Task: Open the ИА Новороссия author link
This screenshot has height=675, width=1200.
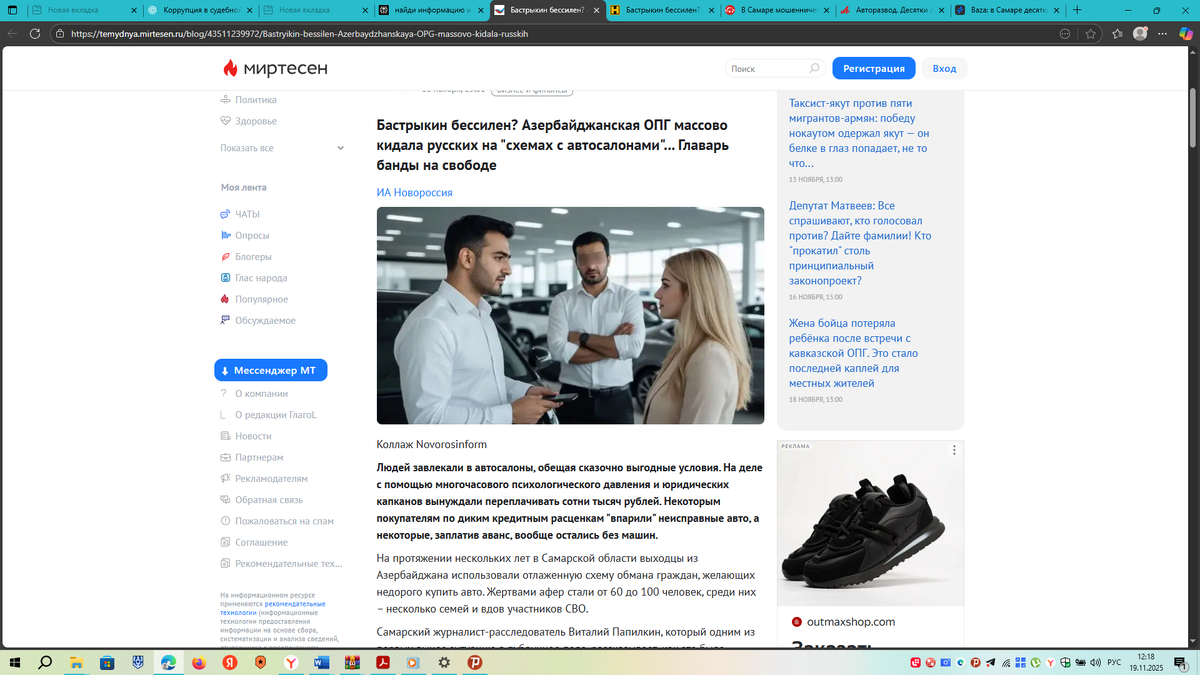Action: point(414,192)
